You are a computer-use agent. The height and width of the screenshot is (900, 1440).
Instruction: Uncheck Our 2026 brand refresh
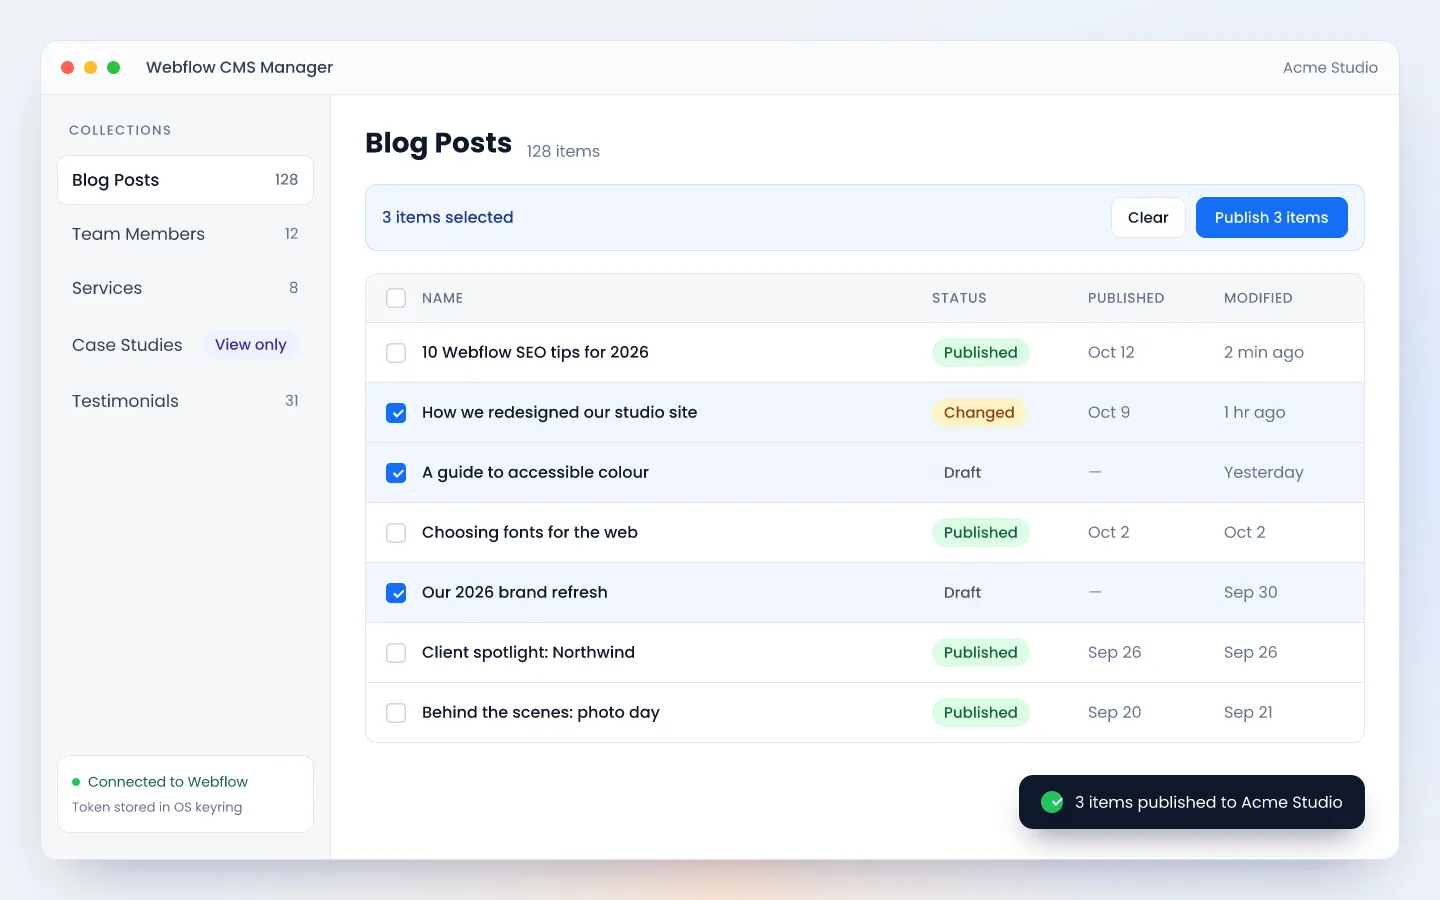396,592
